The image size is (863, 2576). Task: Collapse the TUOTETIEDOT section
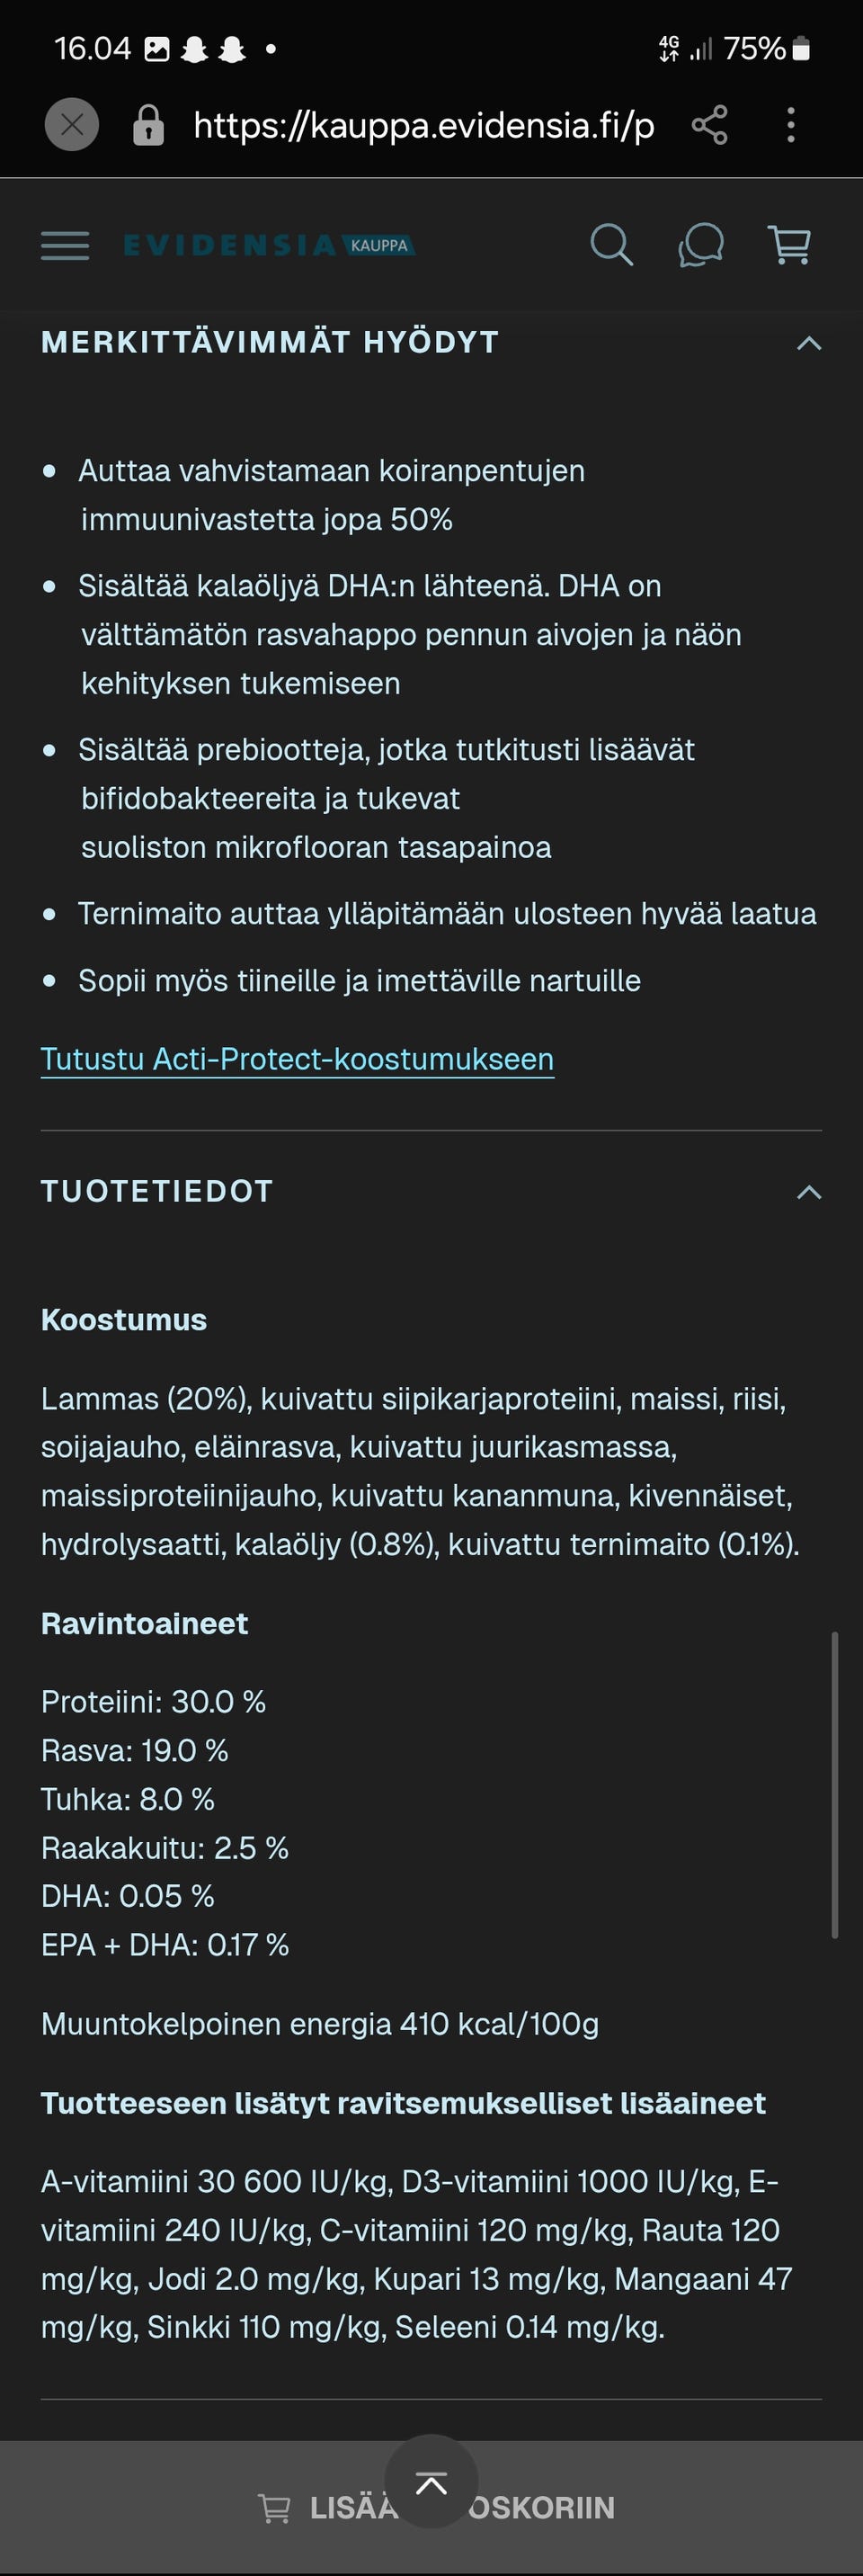click(810, 1191)
